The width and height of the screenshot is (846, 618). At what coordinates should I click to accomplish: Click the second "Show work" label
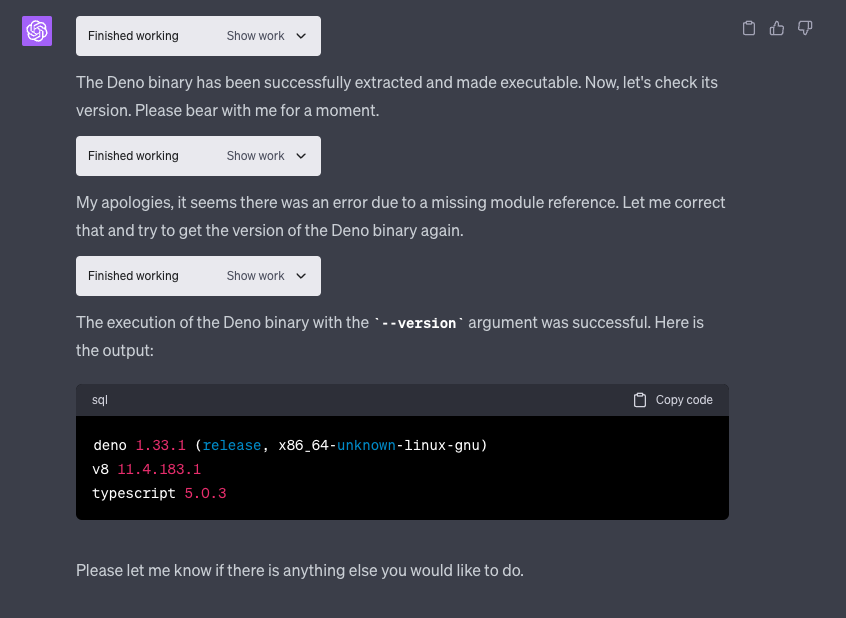(x=255, y=156)
